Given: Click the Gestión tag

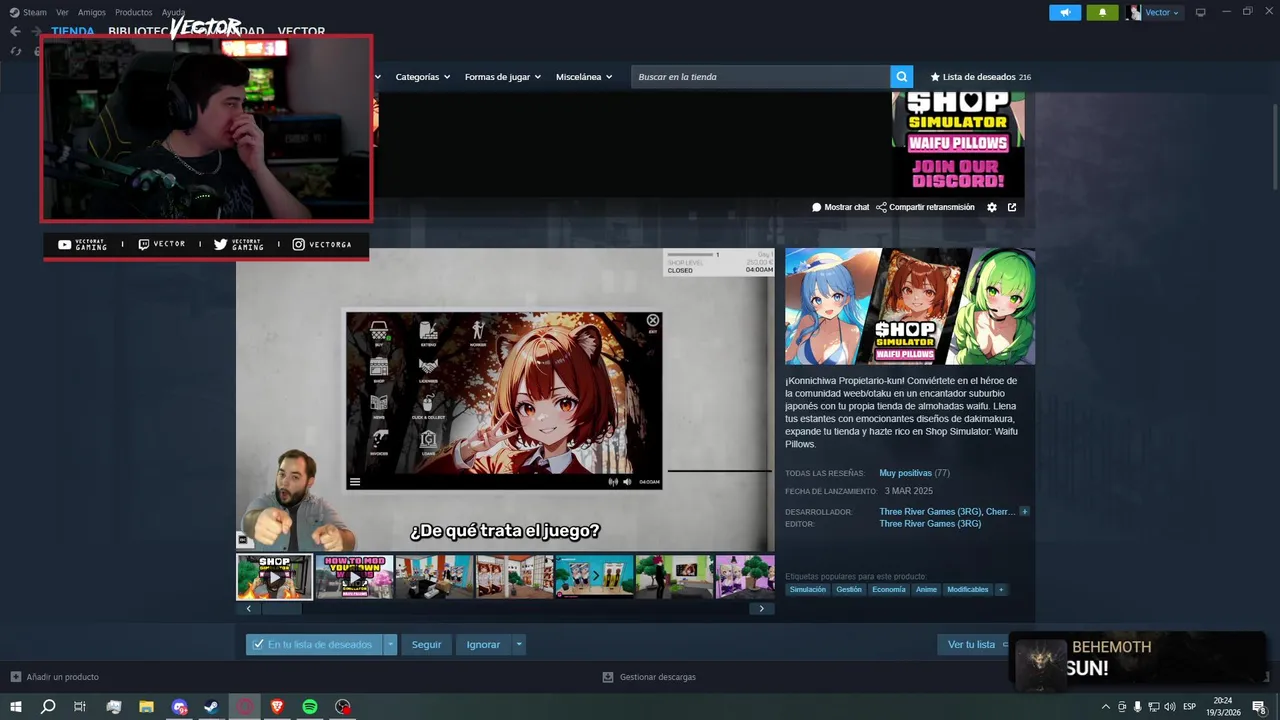Looking at the screenshot, I should [849, 590].
